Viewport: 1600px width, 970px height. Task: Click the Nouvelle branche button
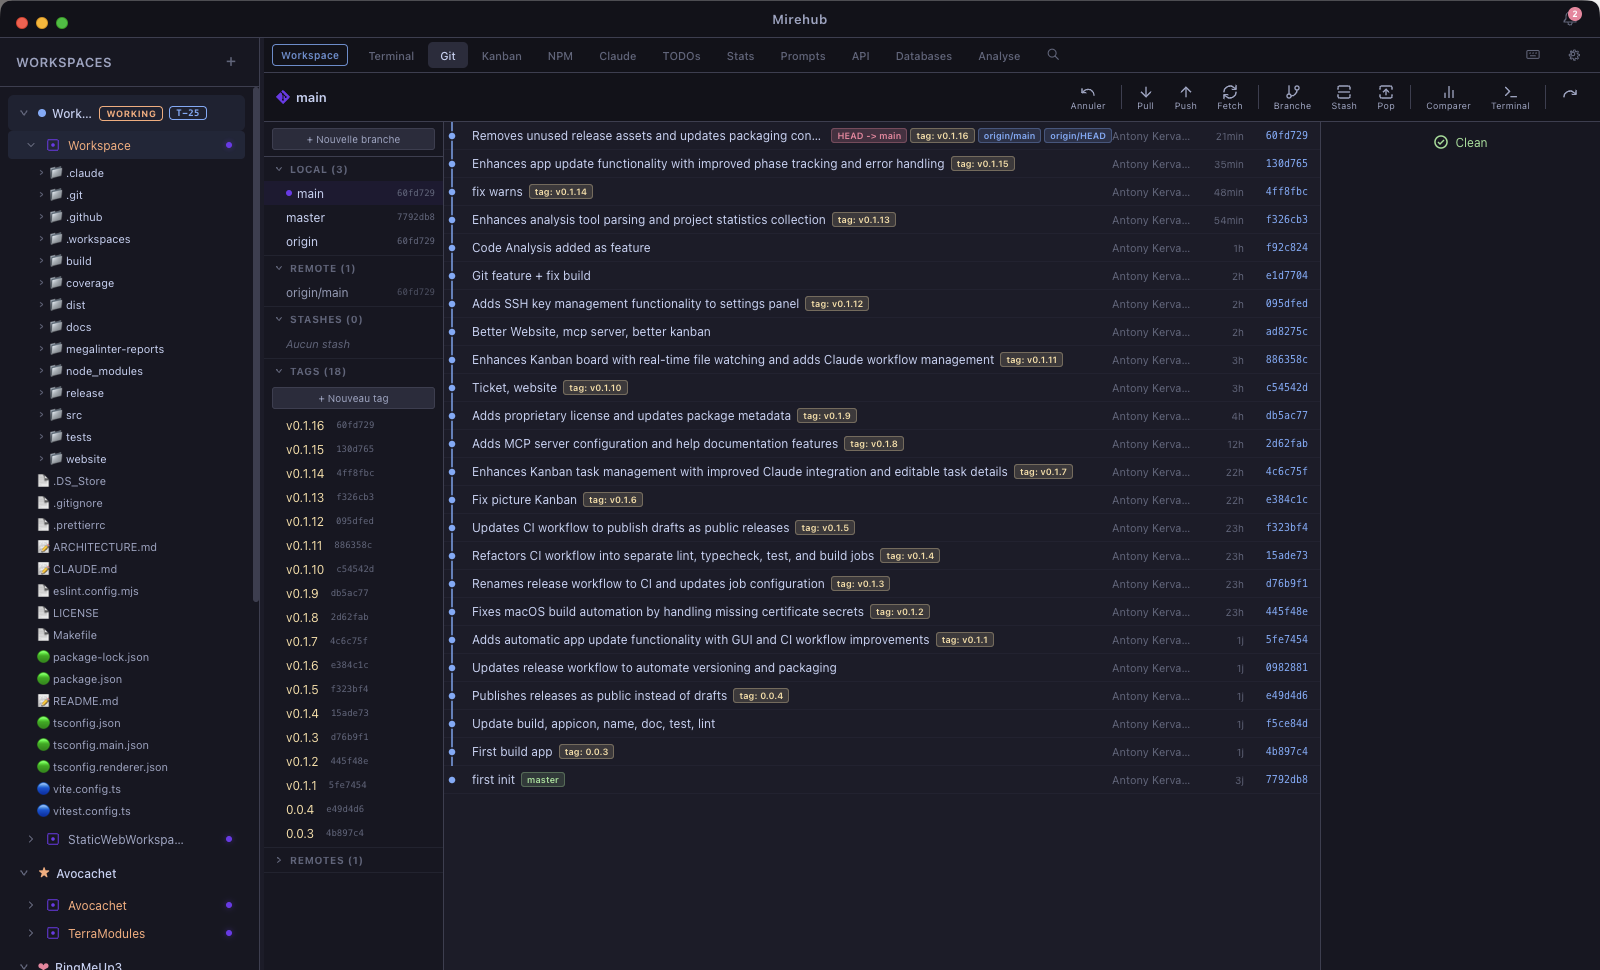[x=352, y=139]
